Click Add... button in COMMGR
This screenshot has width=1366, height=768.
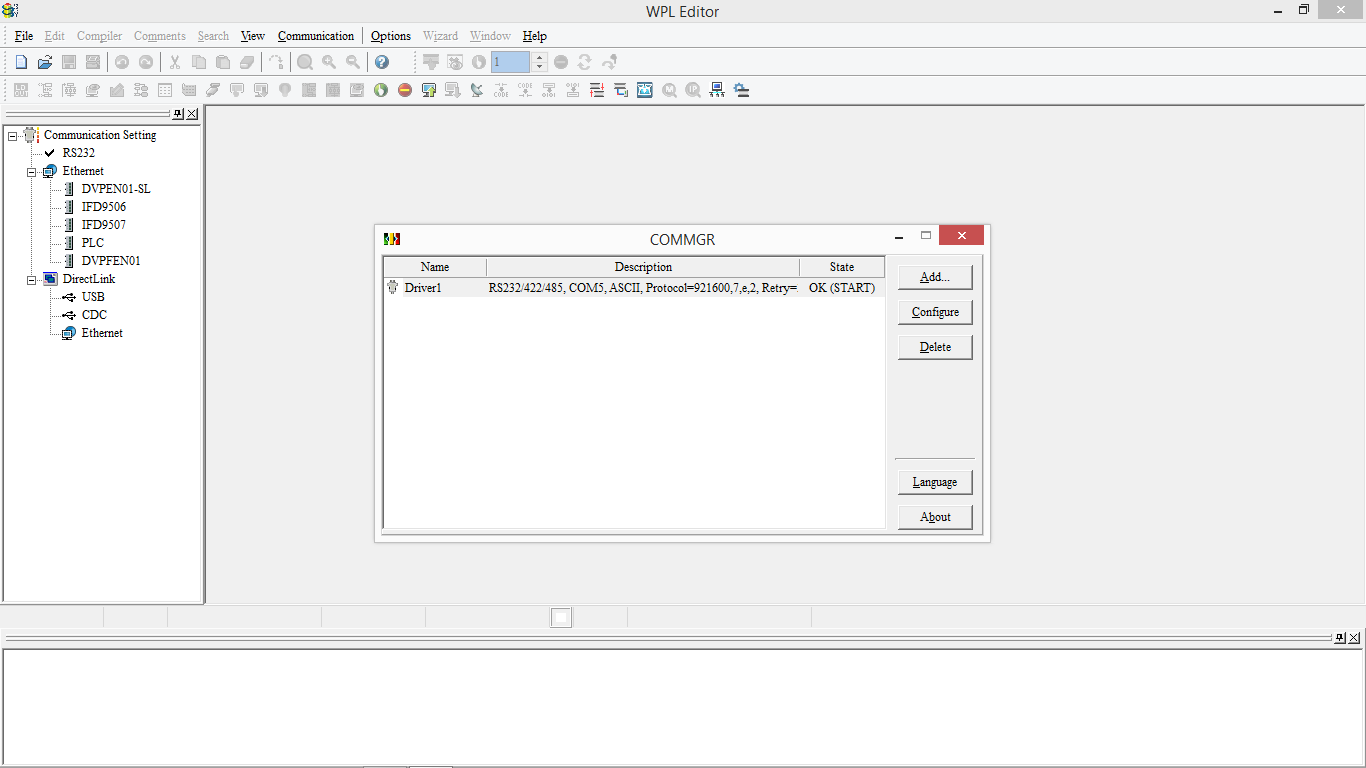(935, 277)
